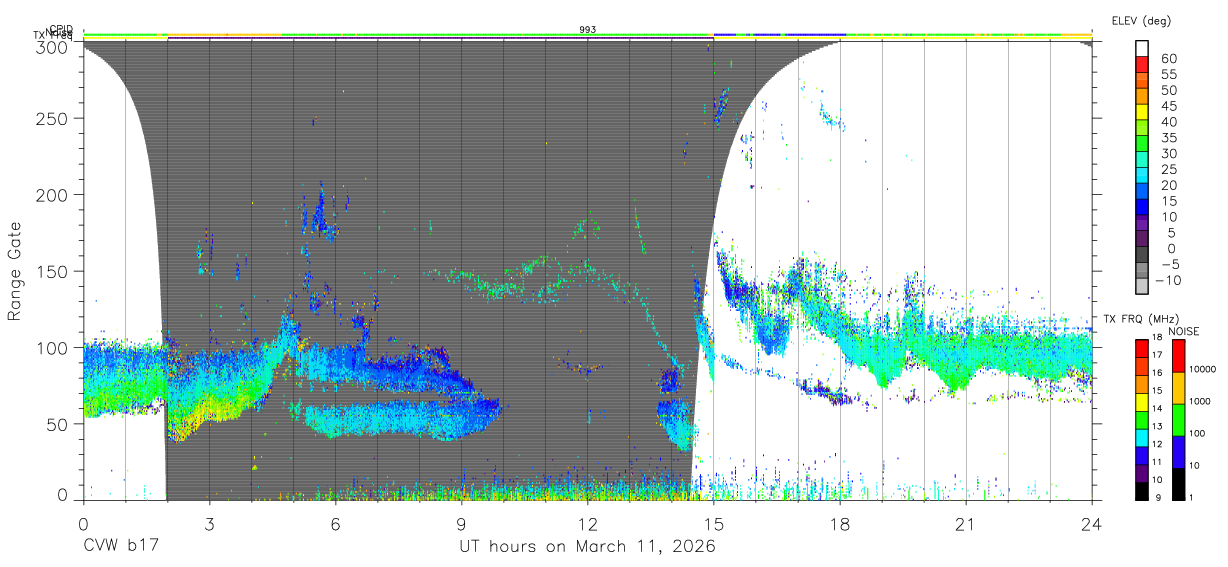The image size is (1228, 567).
Task: Click the '21' tick on the UT hours axis
Action: [966, 523]
